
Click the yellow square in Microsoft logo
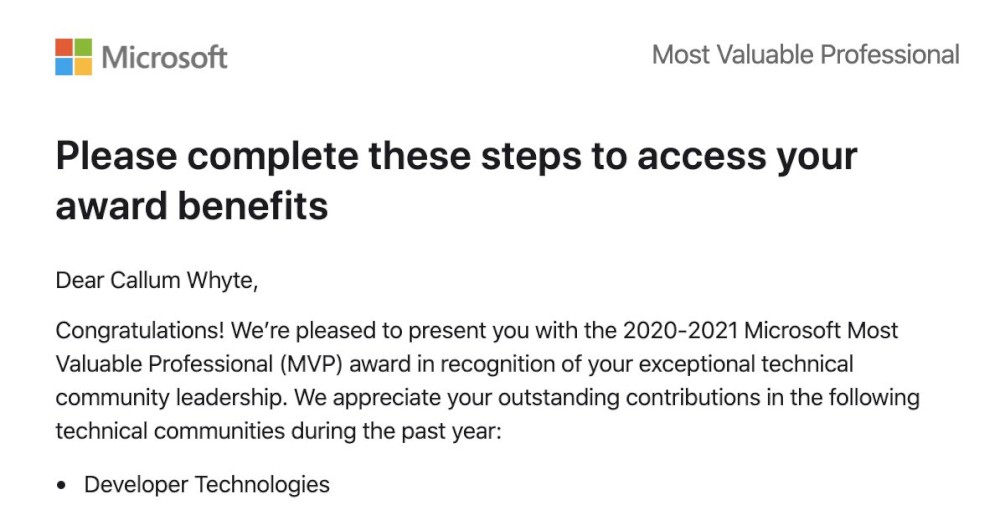(83, 66)
